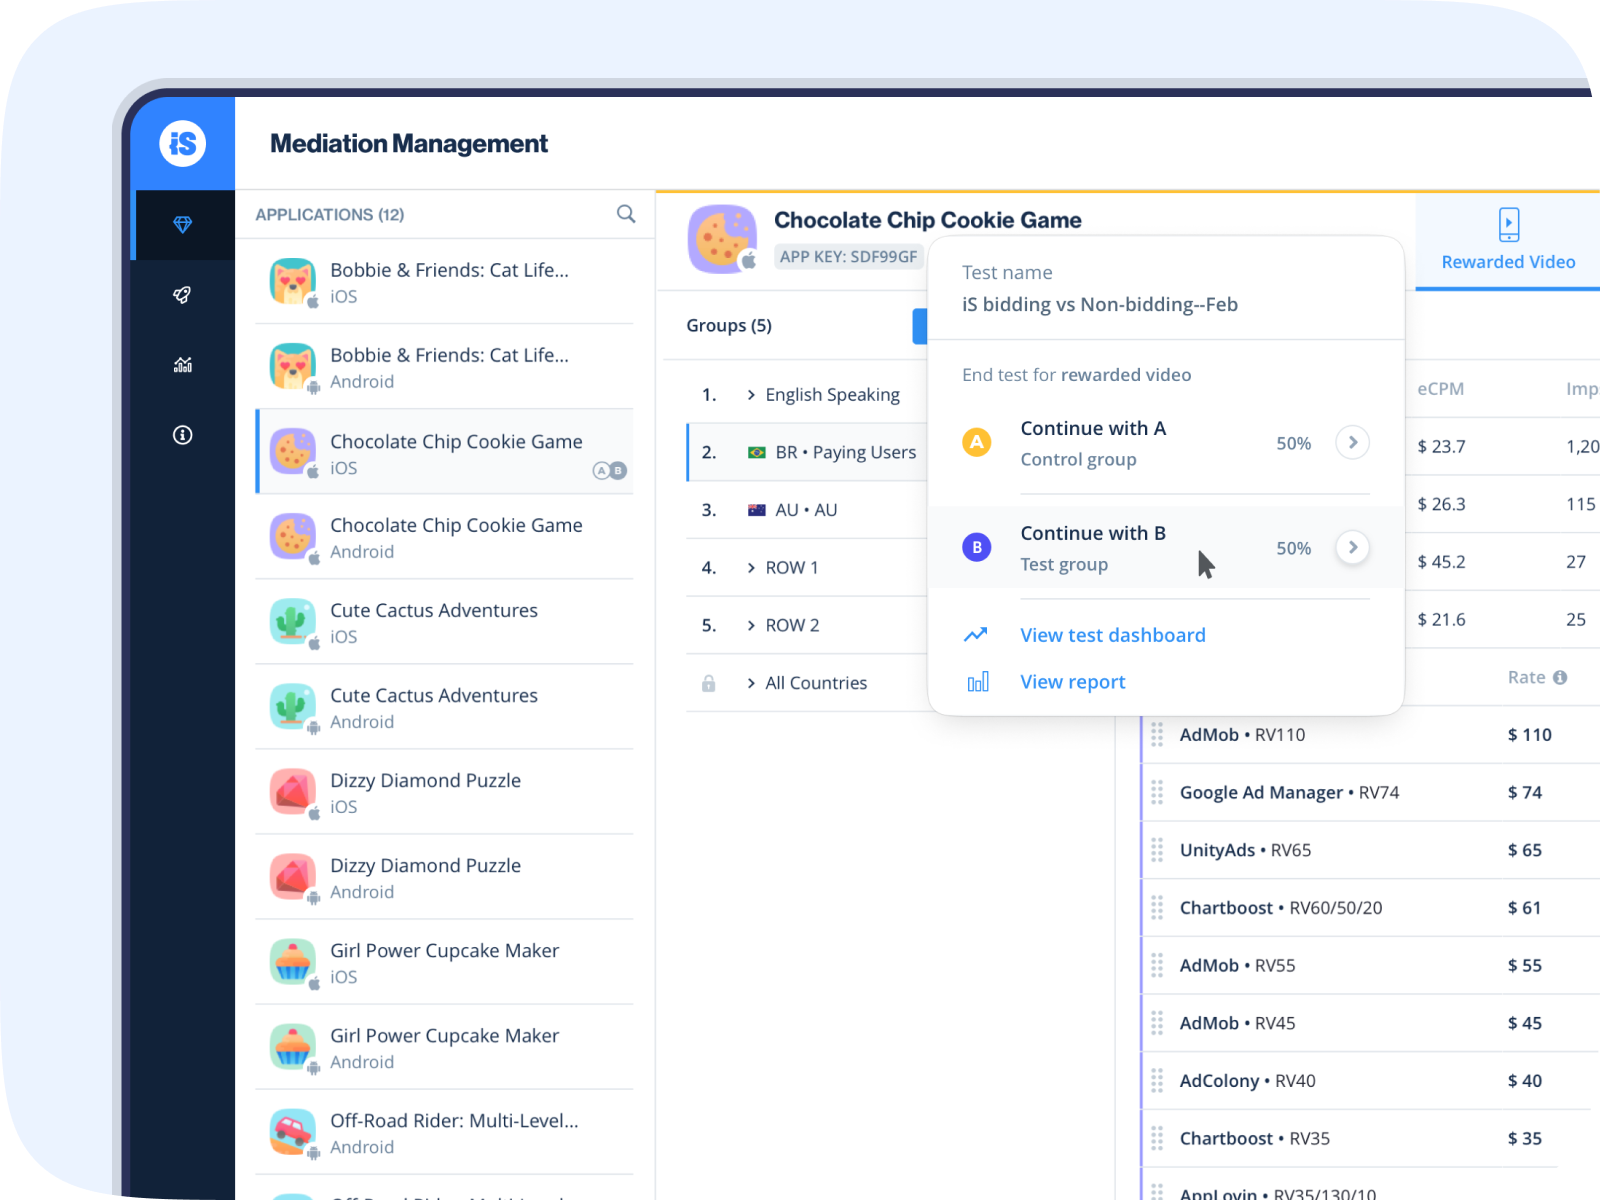
Task: Click the drag handle for AdMob RV110
Action: [1157, 735]
